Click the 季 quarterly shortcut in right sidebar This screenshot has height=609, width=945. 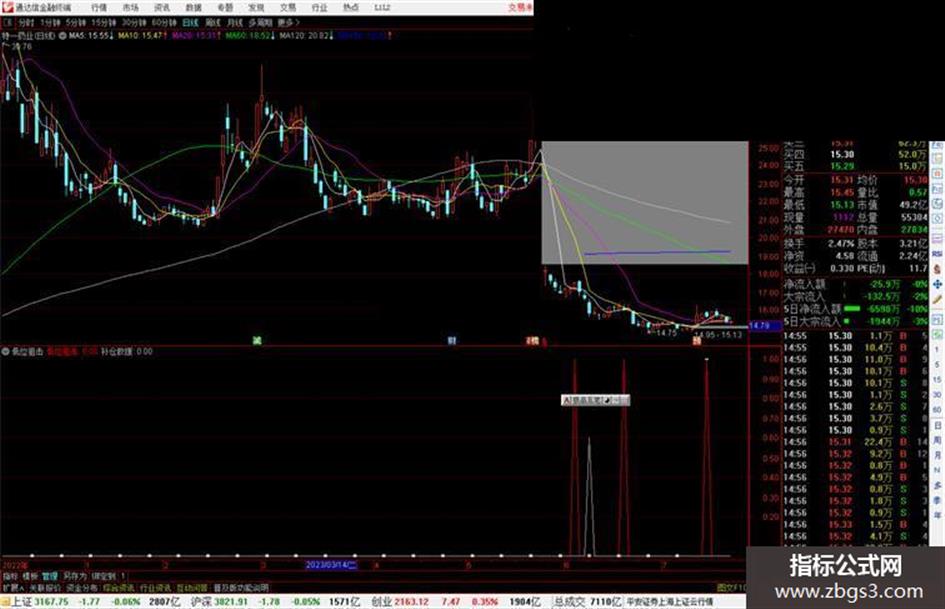[937, 500]
